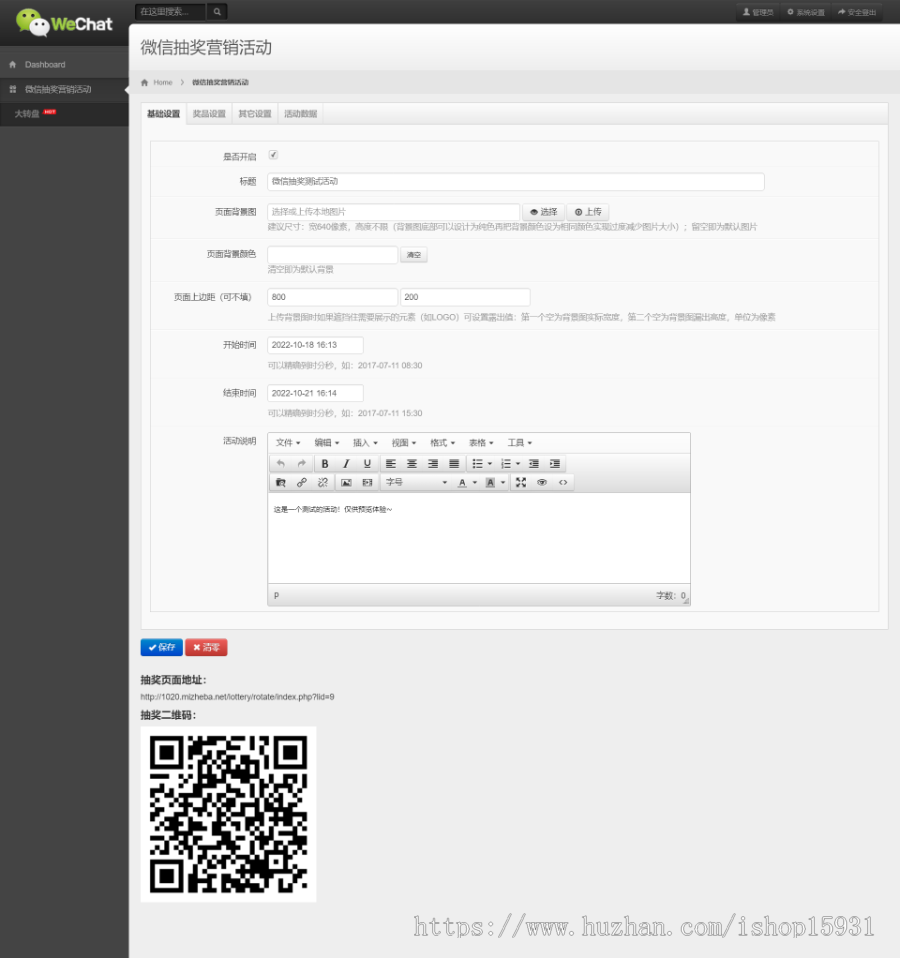Click the 保存 save button
This screenshot has height=958, width=900.
161,647
